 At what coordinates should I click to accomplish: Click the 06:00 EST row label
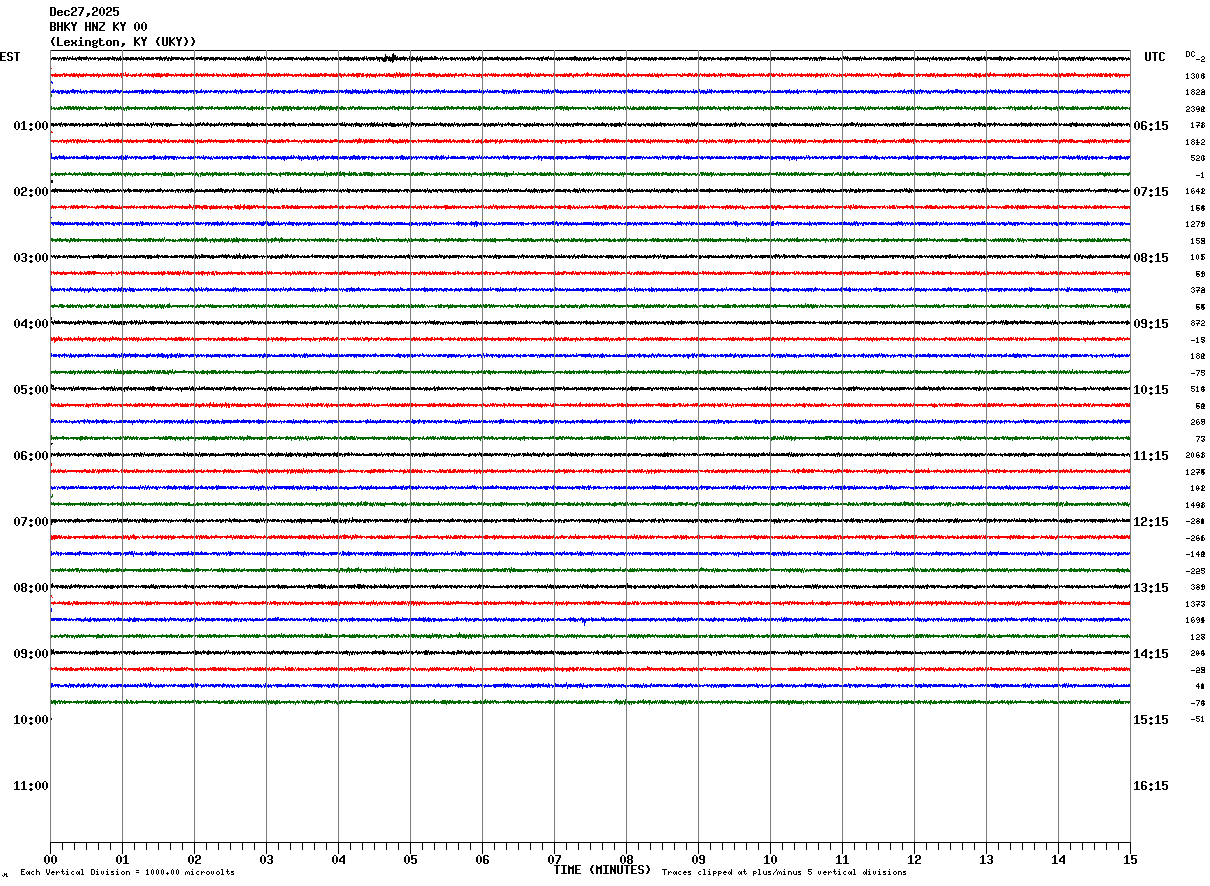(x=30, y=456)
